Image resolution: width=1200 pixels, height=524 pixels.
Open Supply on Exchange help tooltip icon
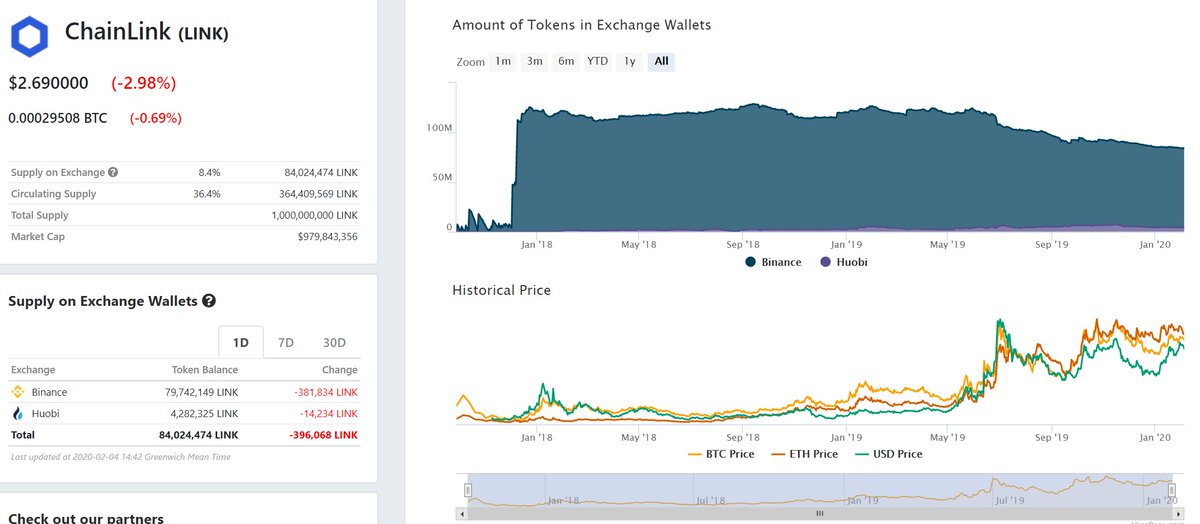[113, 173]
